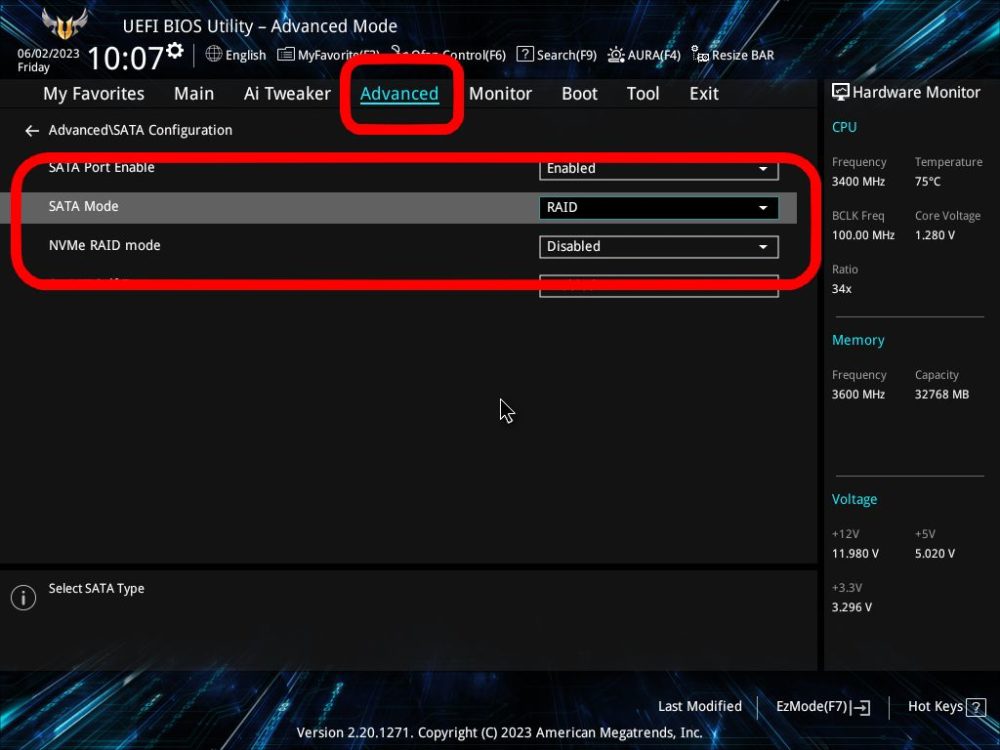Click the 75°C temperature value
Image resolution: width=1000 pixels, height=750 pixels.
(927, 182)
